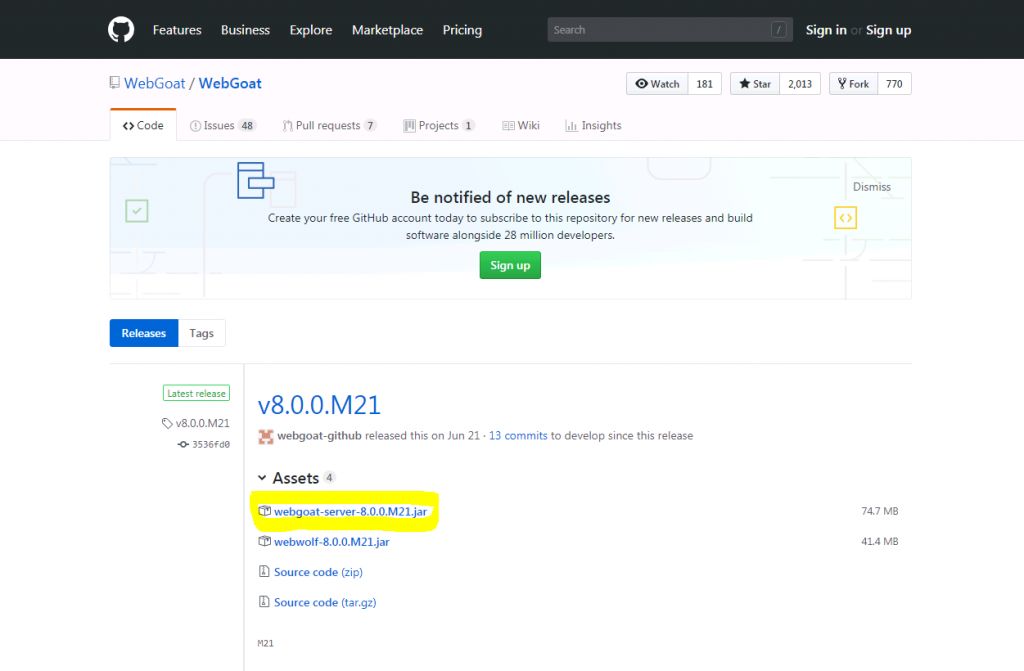This screenshot has height=671, width=1024.
Task: Open the Marketplace link
Action: tap(387, 30)
